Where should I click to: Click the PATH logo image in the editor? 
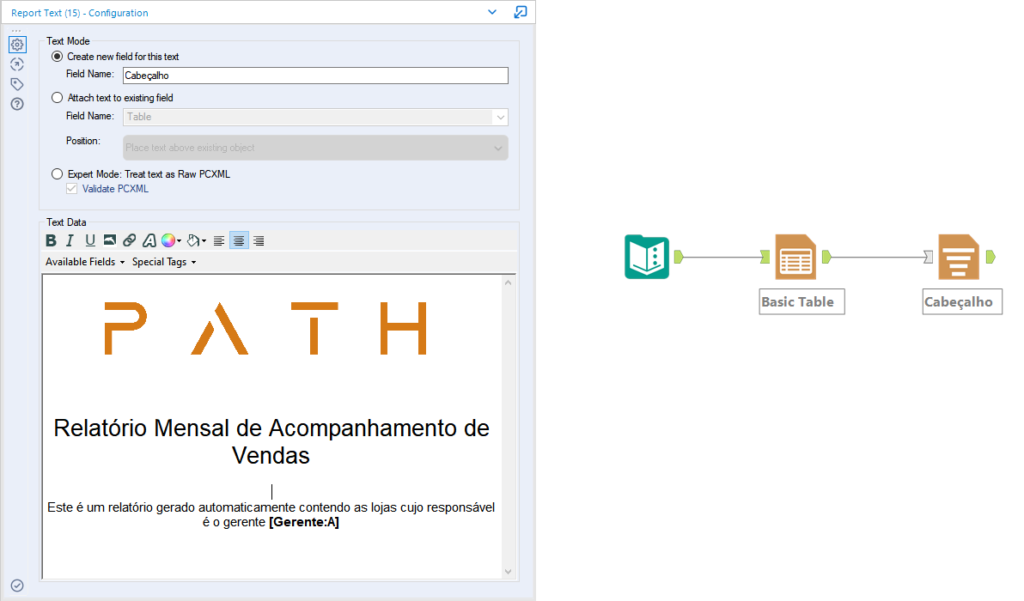point(265,328)
